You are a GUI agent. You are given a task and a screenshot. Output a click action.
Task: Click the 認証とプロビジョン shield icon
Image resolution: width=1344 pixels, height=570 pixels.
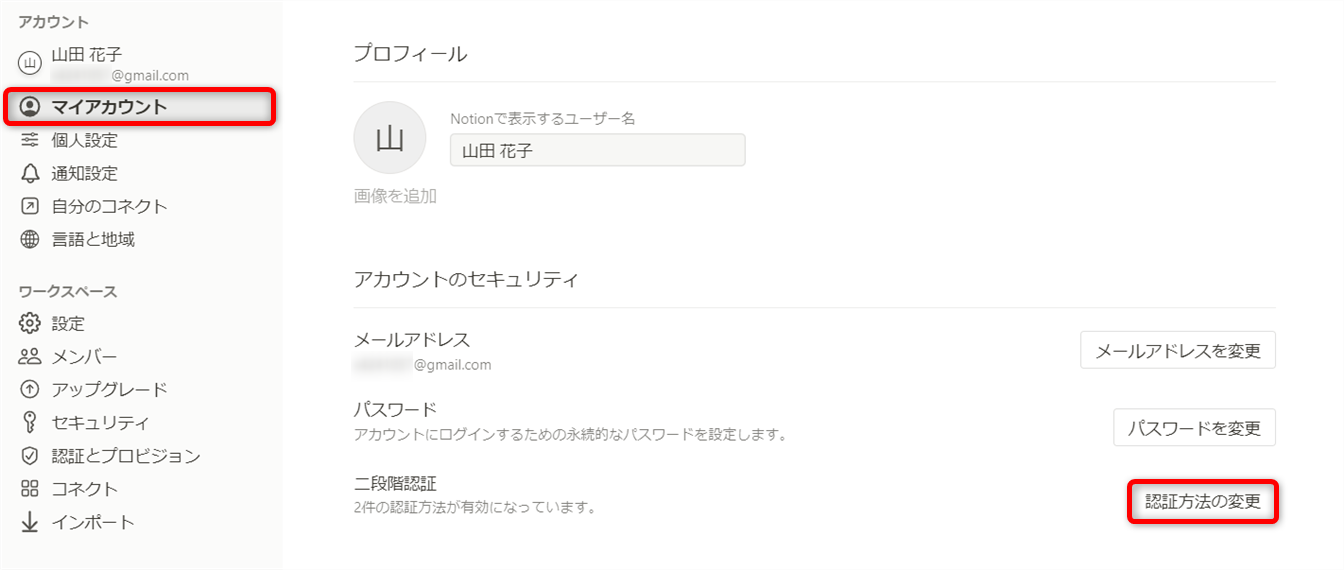pos(30,456)
